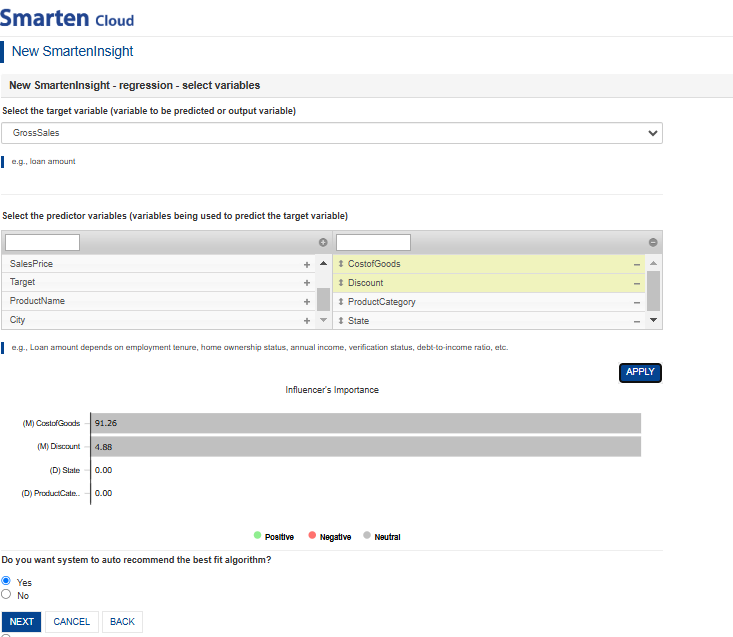Image resolution: width=733 pixels, height=637 pixels.
Task: Click available list scroll up arrow
Action: coord(323,263)
